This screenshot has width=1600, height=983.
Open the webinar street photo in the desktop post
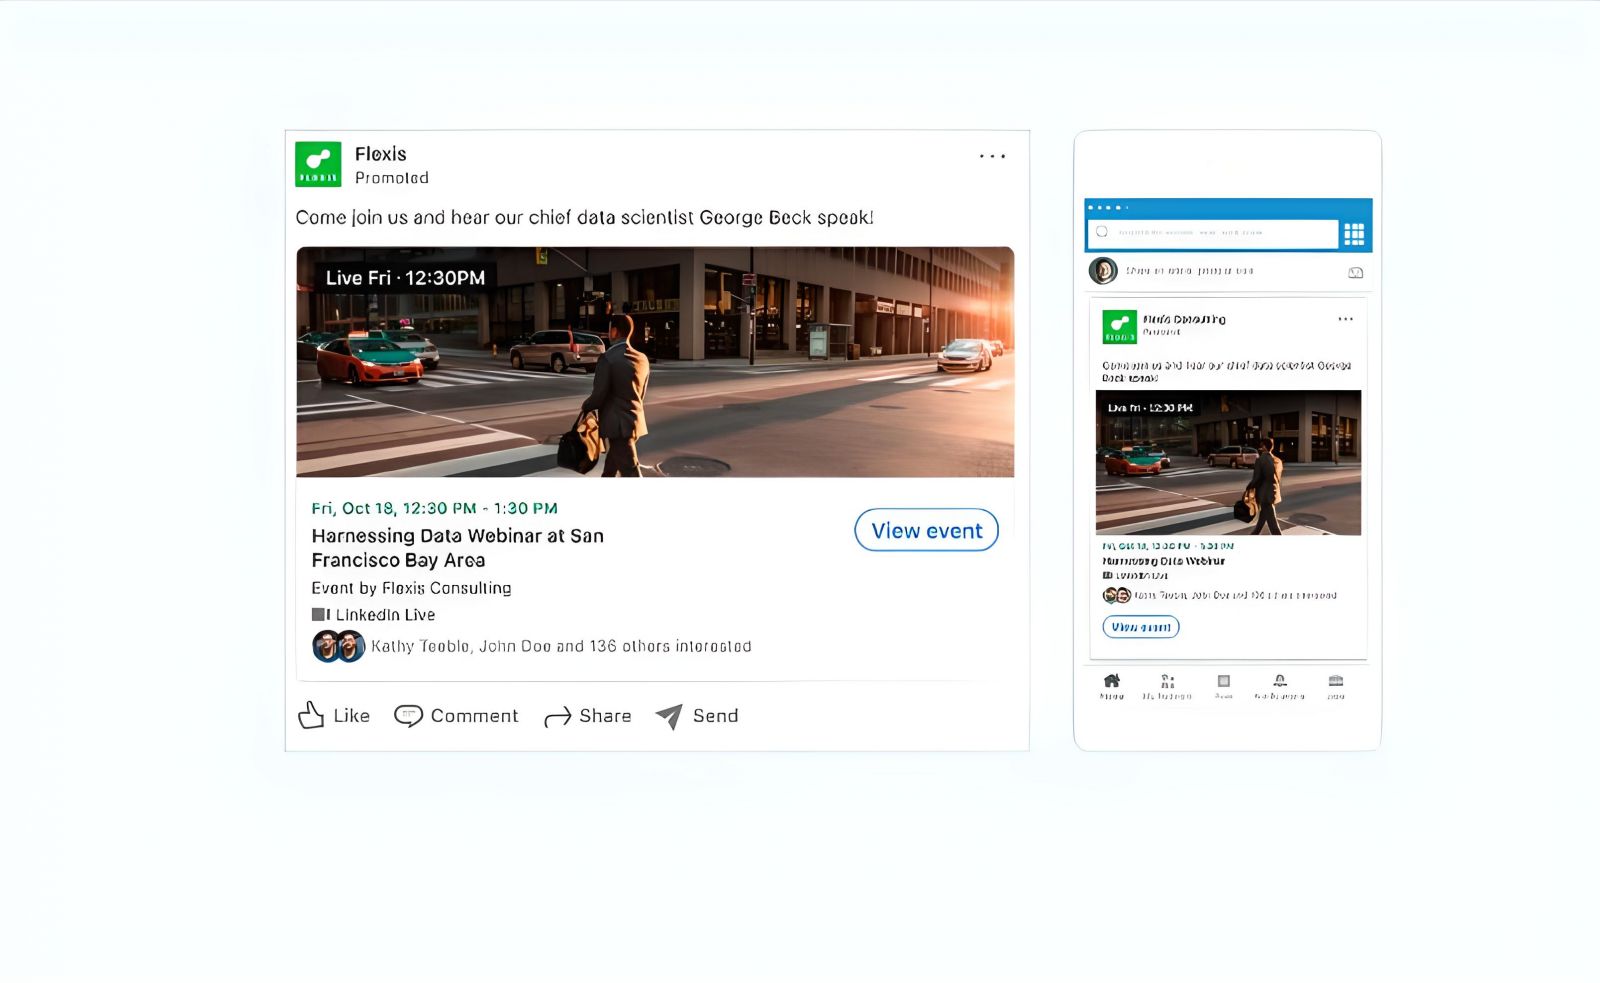pyautogui.click(x=655, y=362)
